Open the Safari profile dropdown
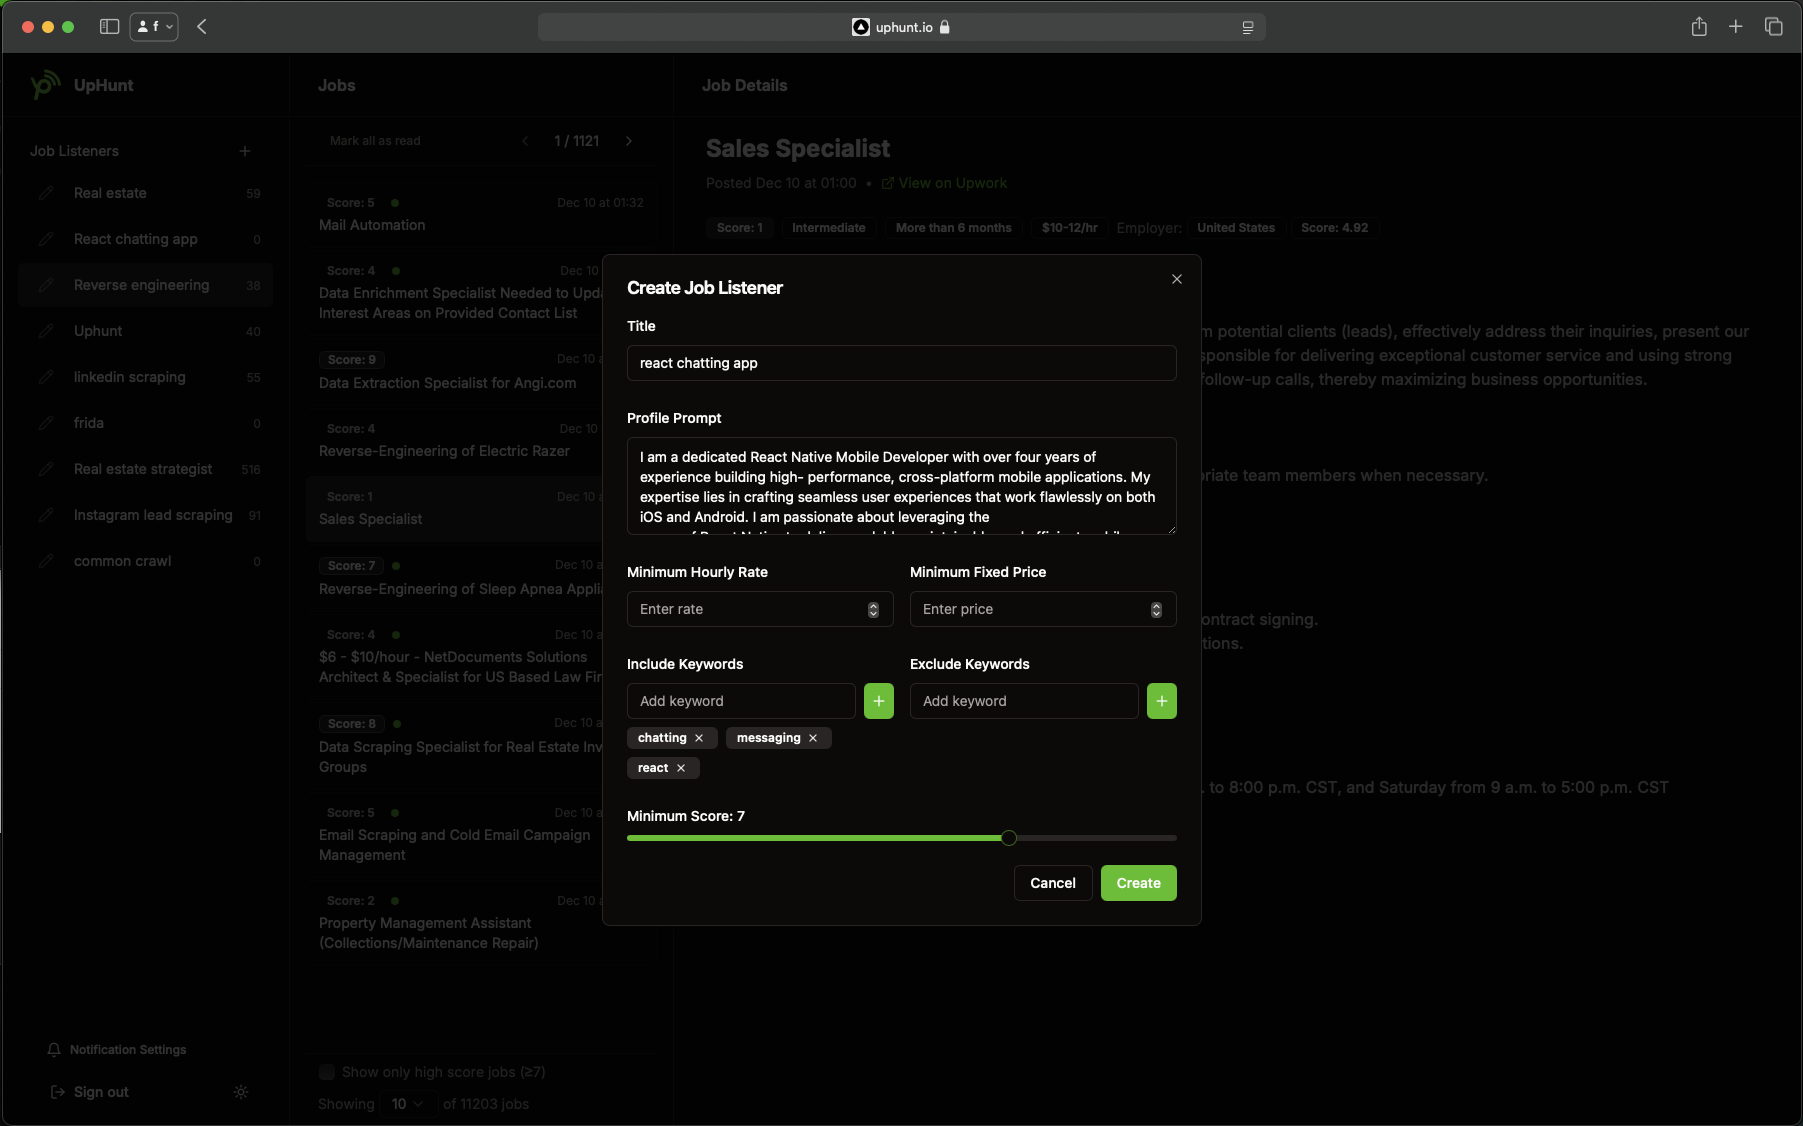Screen dimensions: 1803x1126 (x=154, y=27)
